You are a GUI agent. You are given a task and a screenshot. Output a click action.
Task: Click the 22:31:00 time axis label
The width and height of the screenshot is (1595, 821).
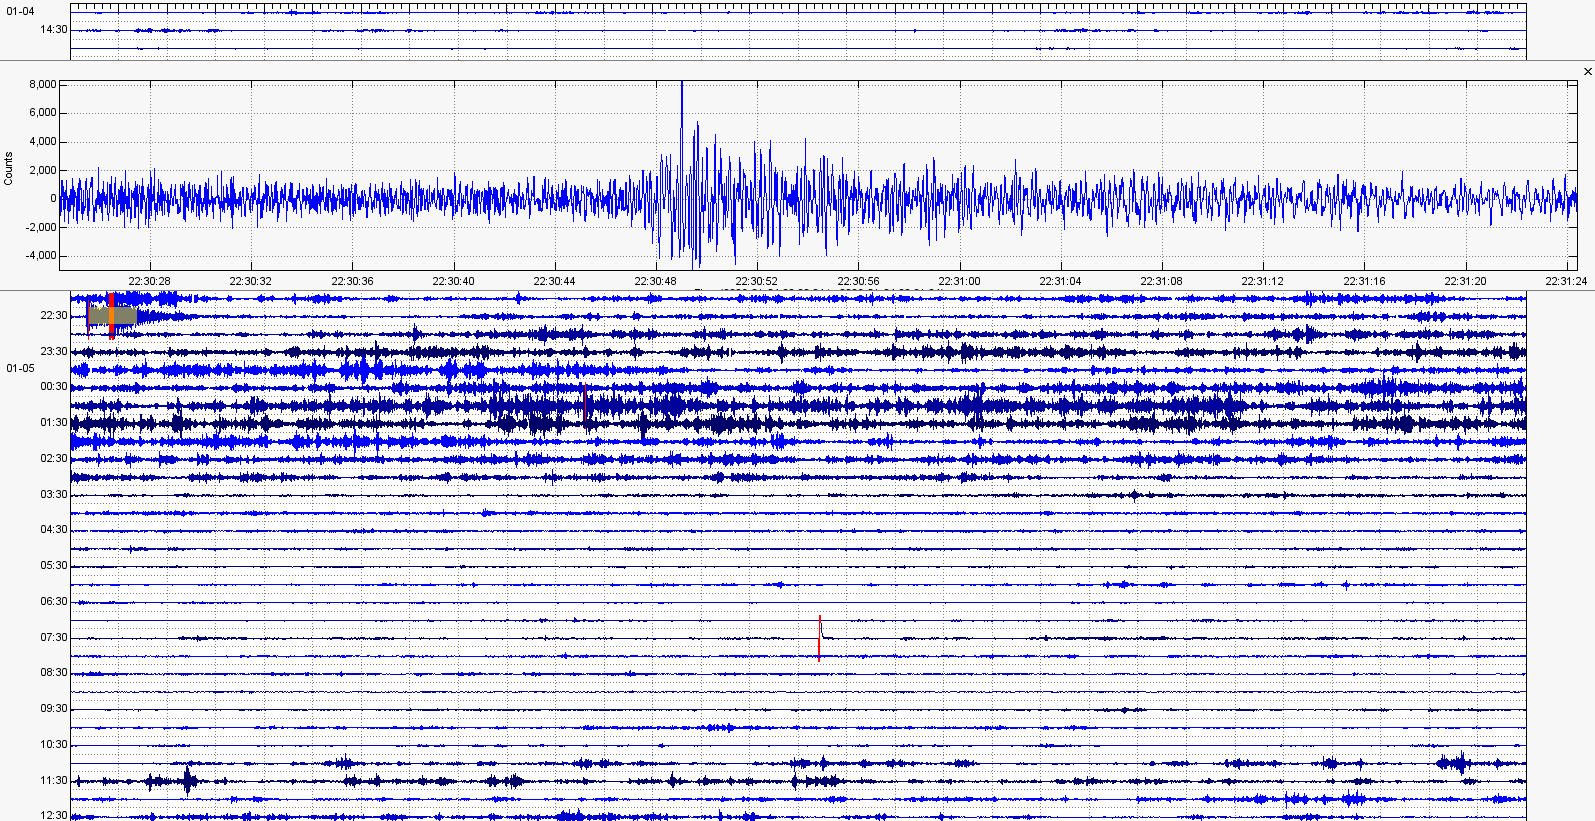coord(958,281)
